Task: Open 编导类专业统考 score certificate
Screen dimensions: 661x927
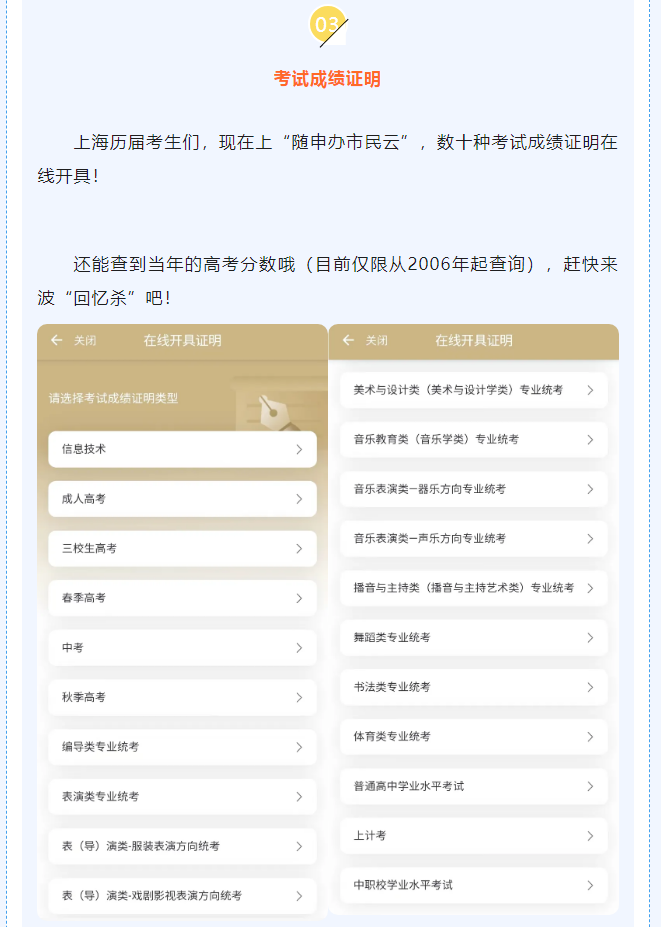Action: point(182,747)
